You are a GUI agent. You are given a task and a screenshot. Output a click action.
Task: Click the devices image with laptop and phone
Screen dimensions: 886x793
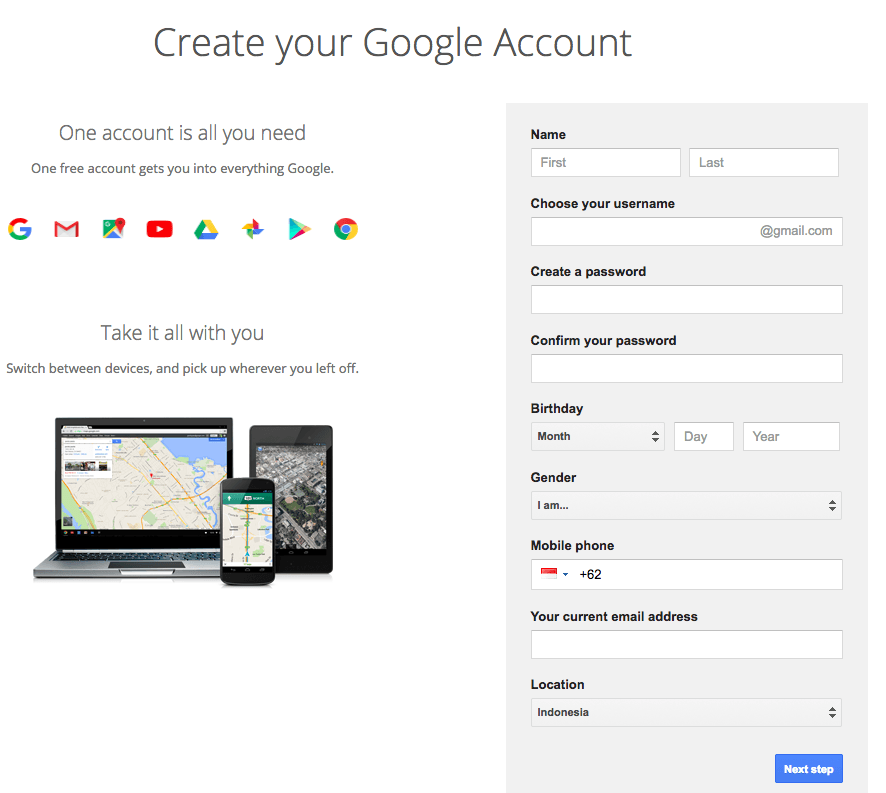(x=183, y=501)
